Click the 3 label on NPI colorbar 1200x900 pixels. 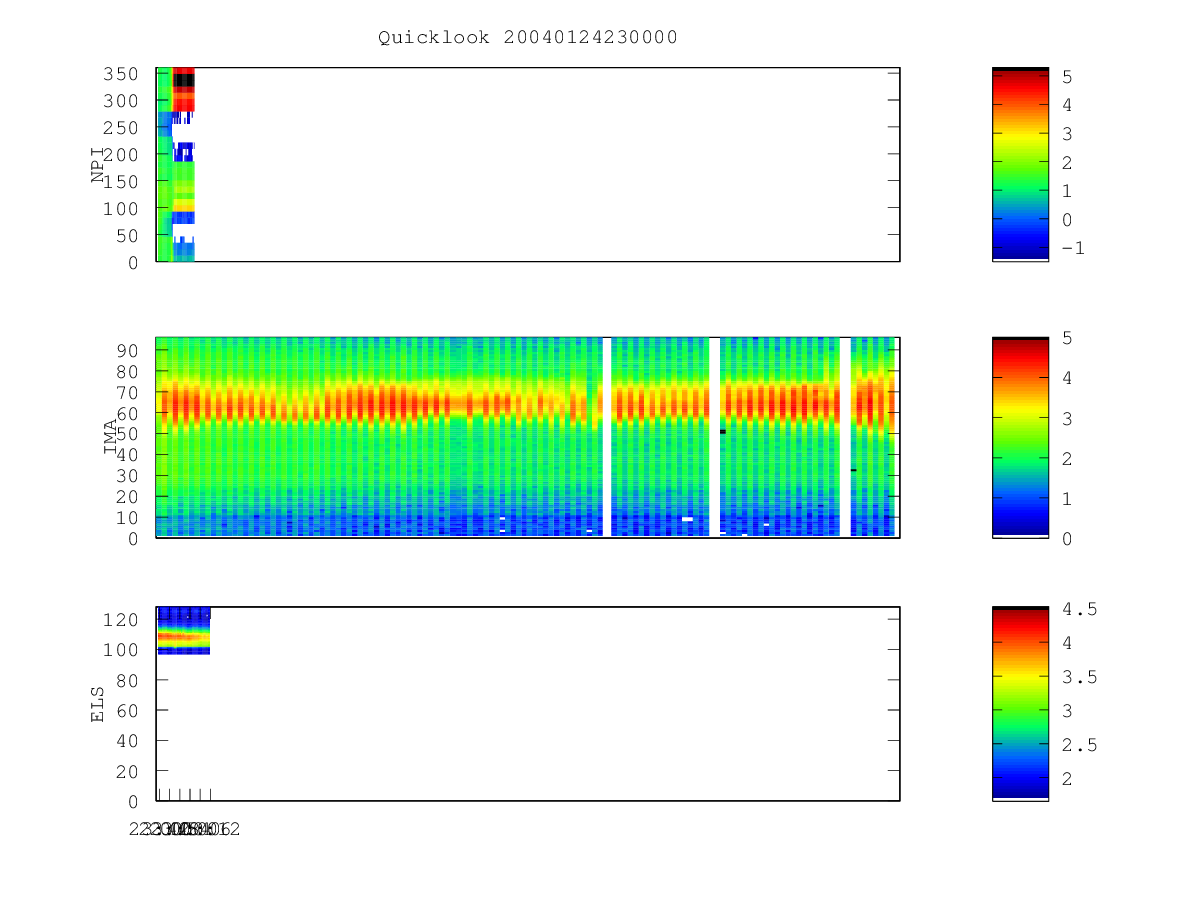[x=1066, y=133]
